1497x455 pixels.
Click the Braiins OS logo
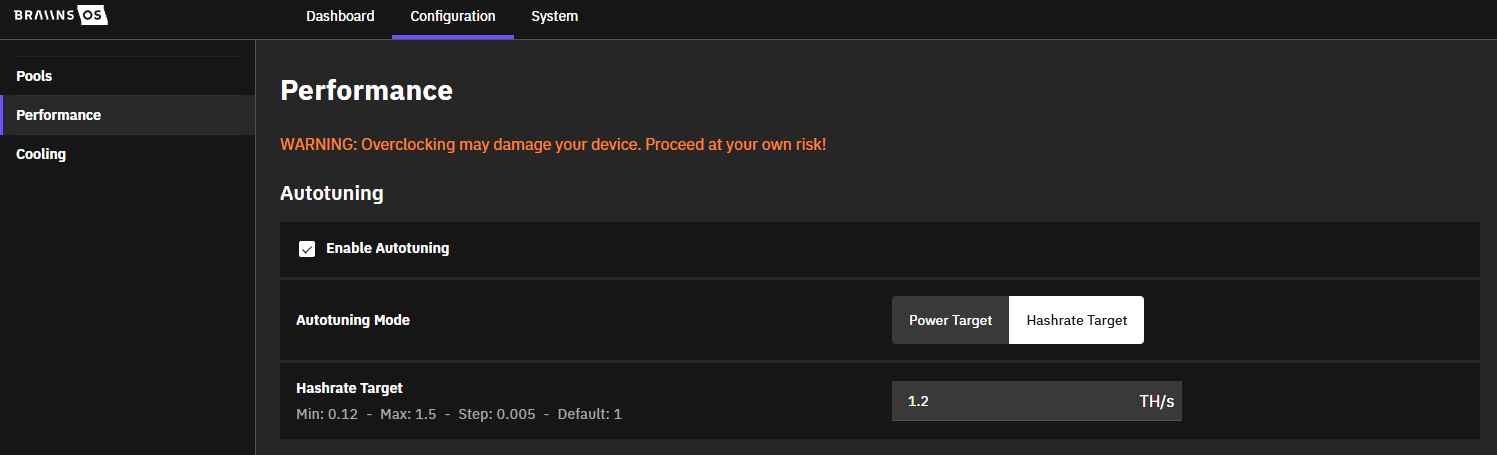coord(60,16)
